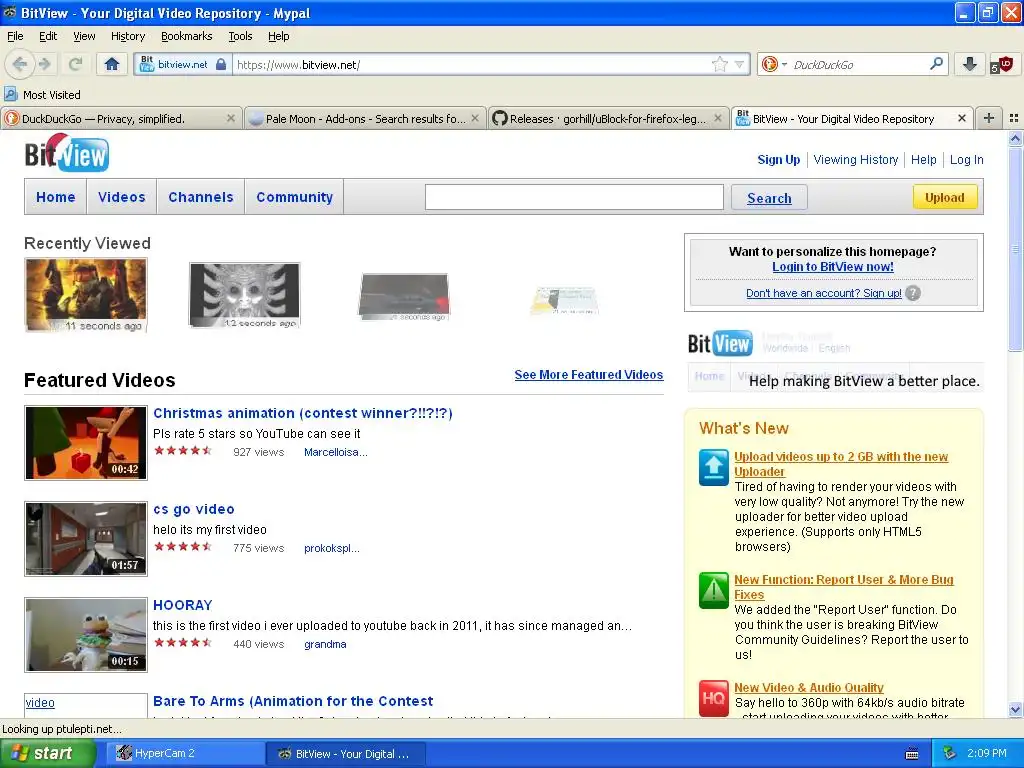Screen dimensions: 1024x768
Task: Open the View menu
Action: tap(84, 36)
